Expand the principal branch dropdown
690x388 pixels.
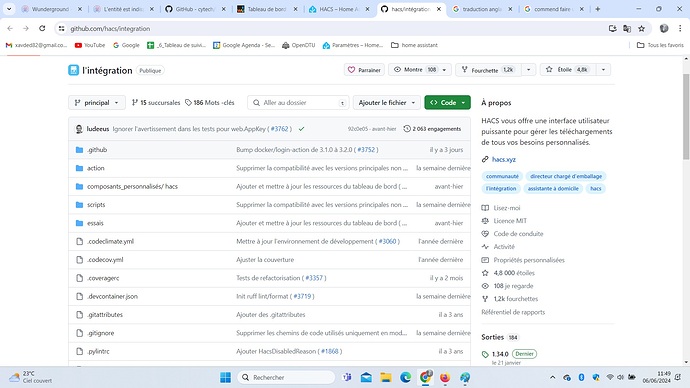97,102
